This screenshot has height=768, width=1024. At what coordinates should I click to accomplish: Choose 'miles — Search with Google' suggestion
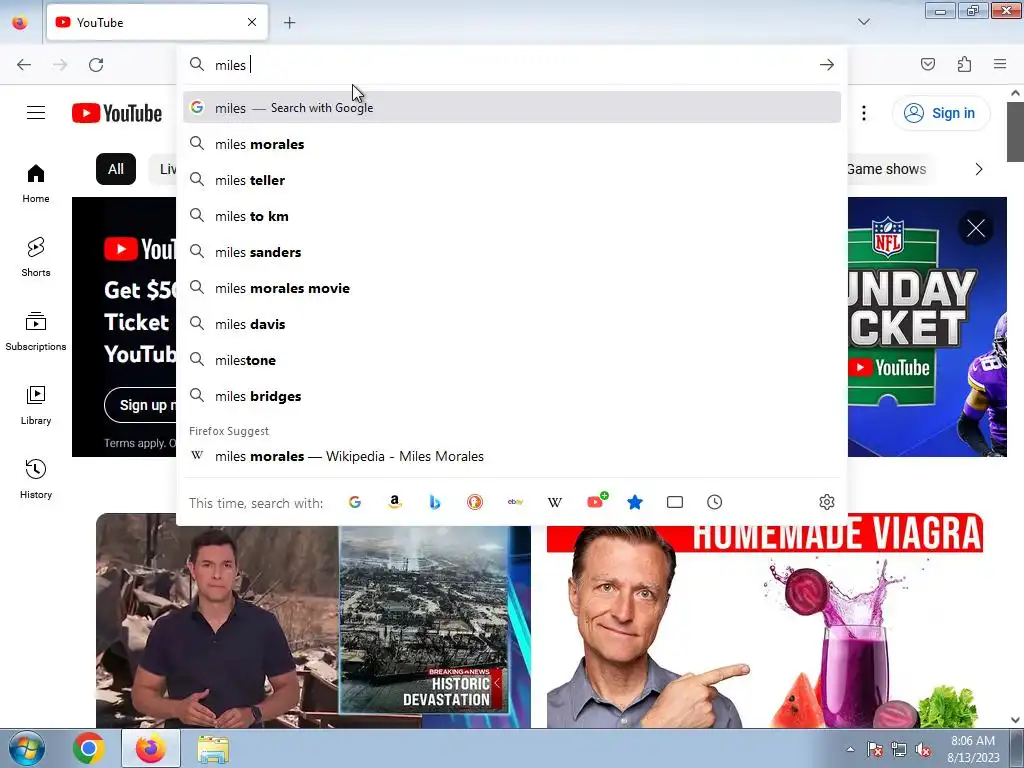pos(512,108)
